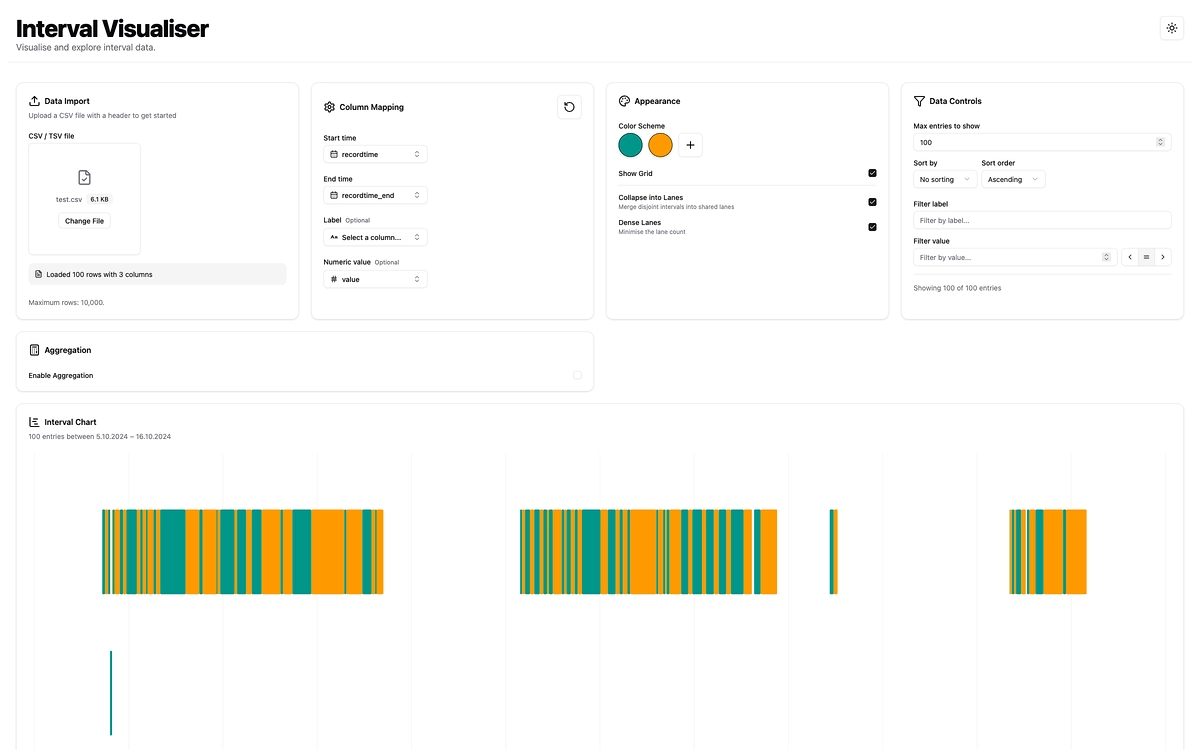Disable the Dense Lanes option

872,227
